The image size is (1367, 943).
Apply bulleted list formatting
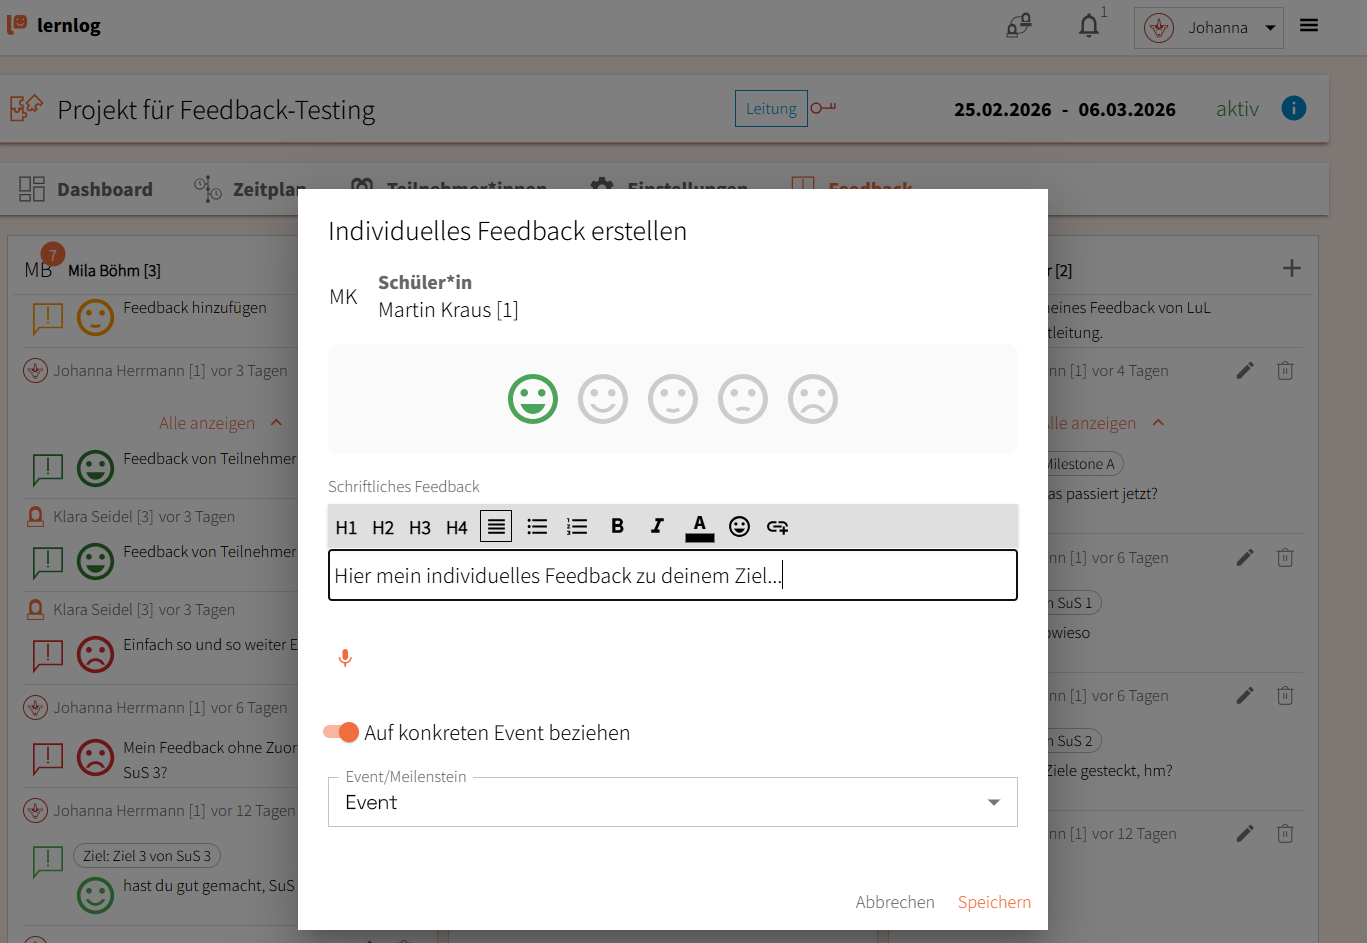(x=537, y=527)
